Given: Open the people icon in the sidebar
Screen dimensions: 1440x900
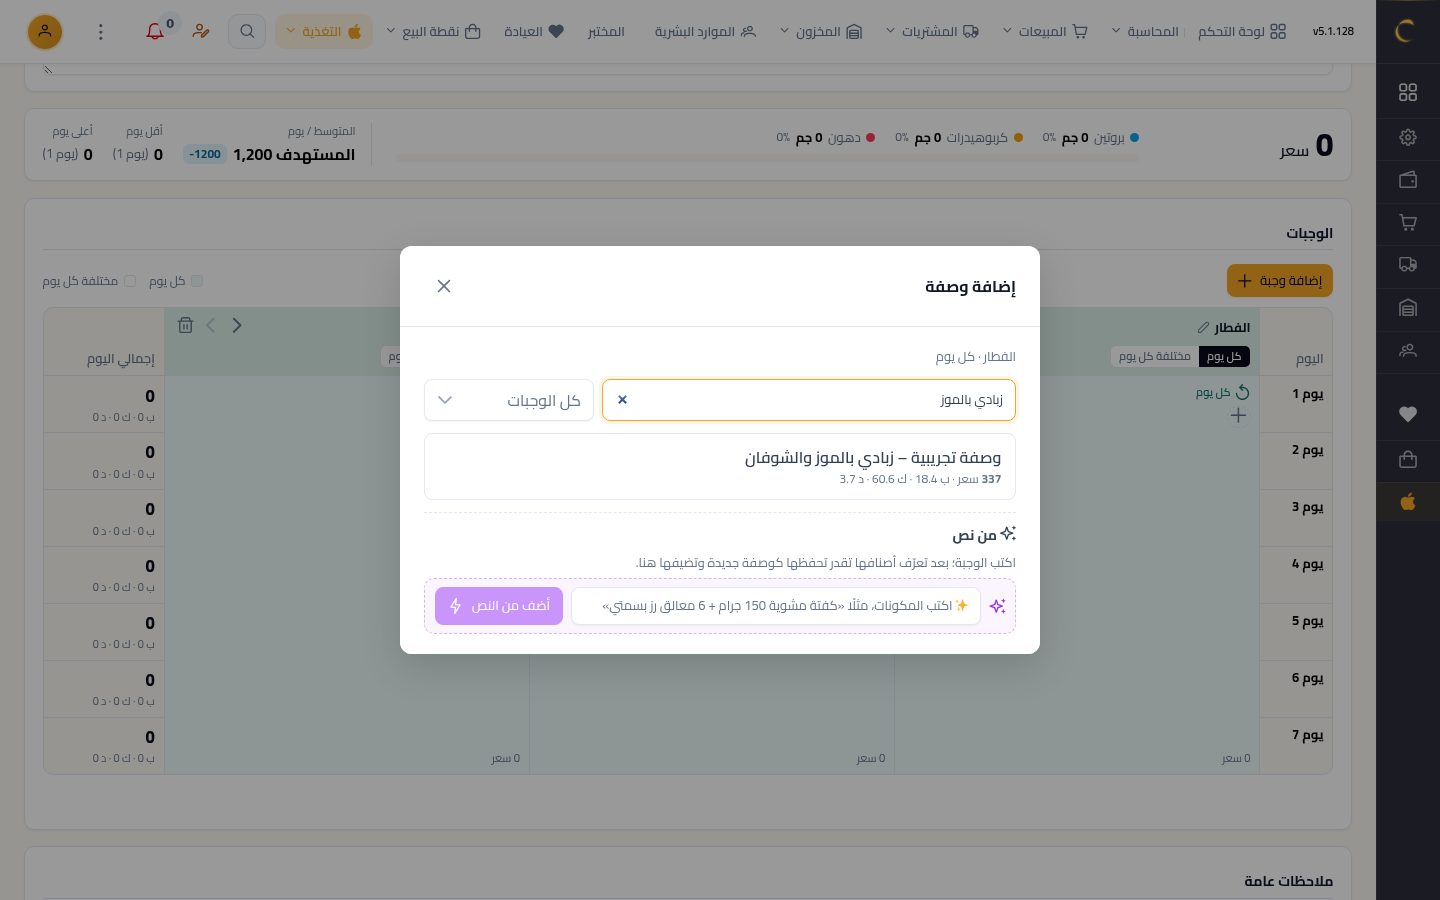Looking at the screenshot, I should pos(1408,351).
